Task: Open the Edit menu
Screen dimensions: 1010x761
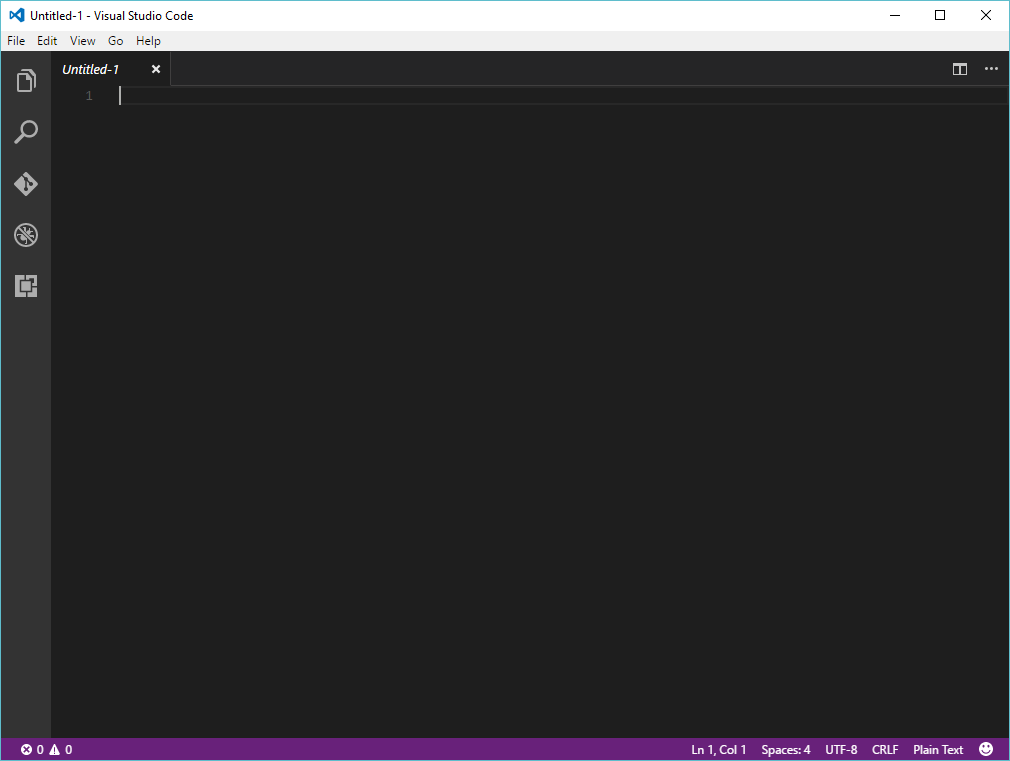Action: [47, 41]
